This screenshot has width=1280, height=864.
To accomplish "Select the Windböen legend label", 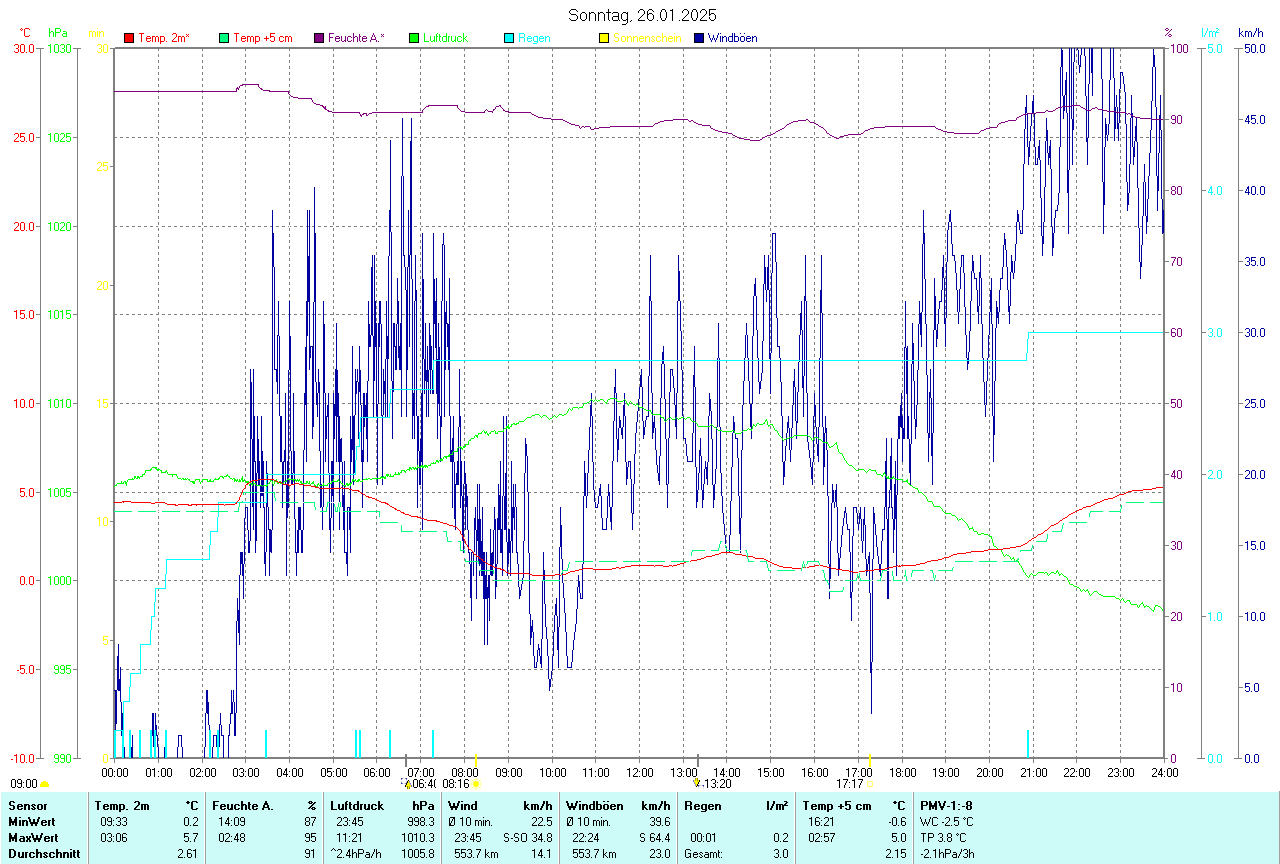I will click(732, 38).
